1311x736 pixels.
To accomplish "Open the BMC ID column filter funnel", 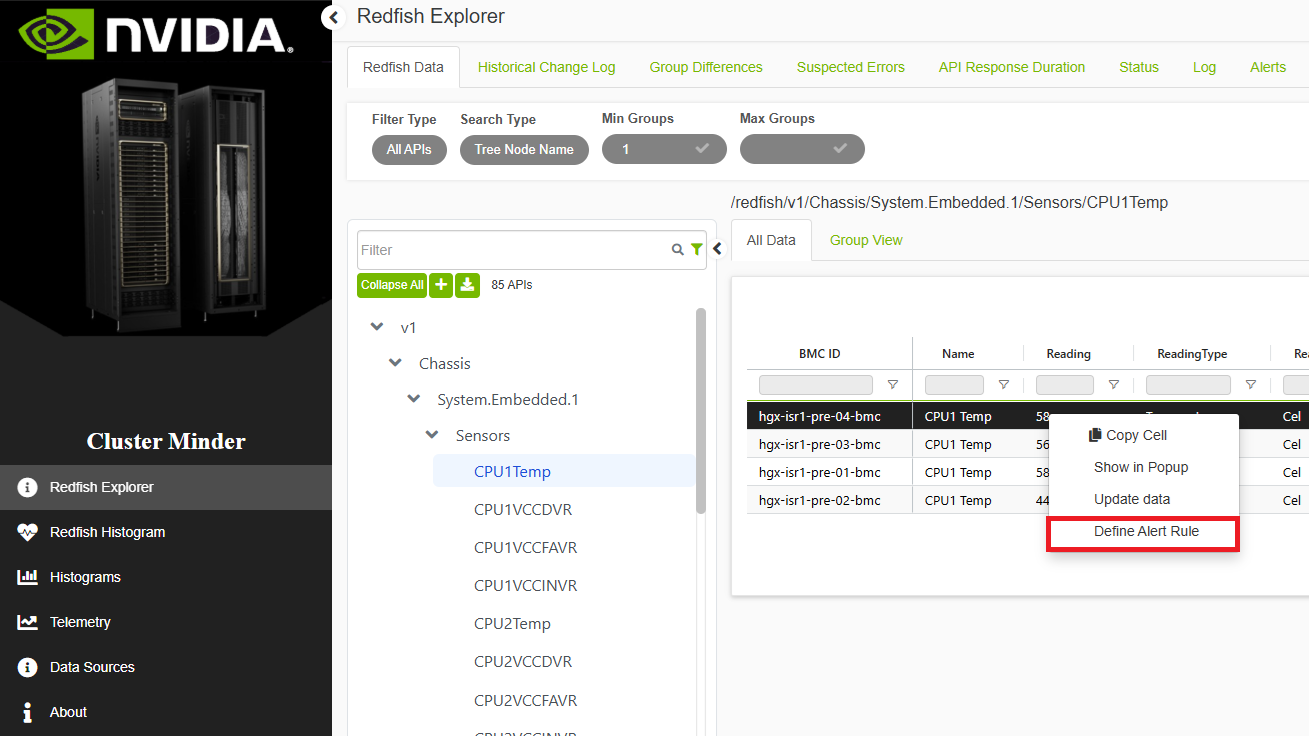I will point(893,385).
